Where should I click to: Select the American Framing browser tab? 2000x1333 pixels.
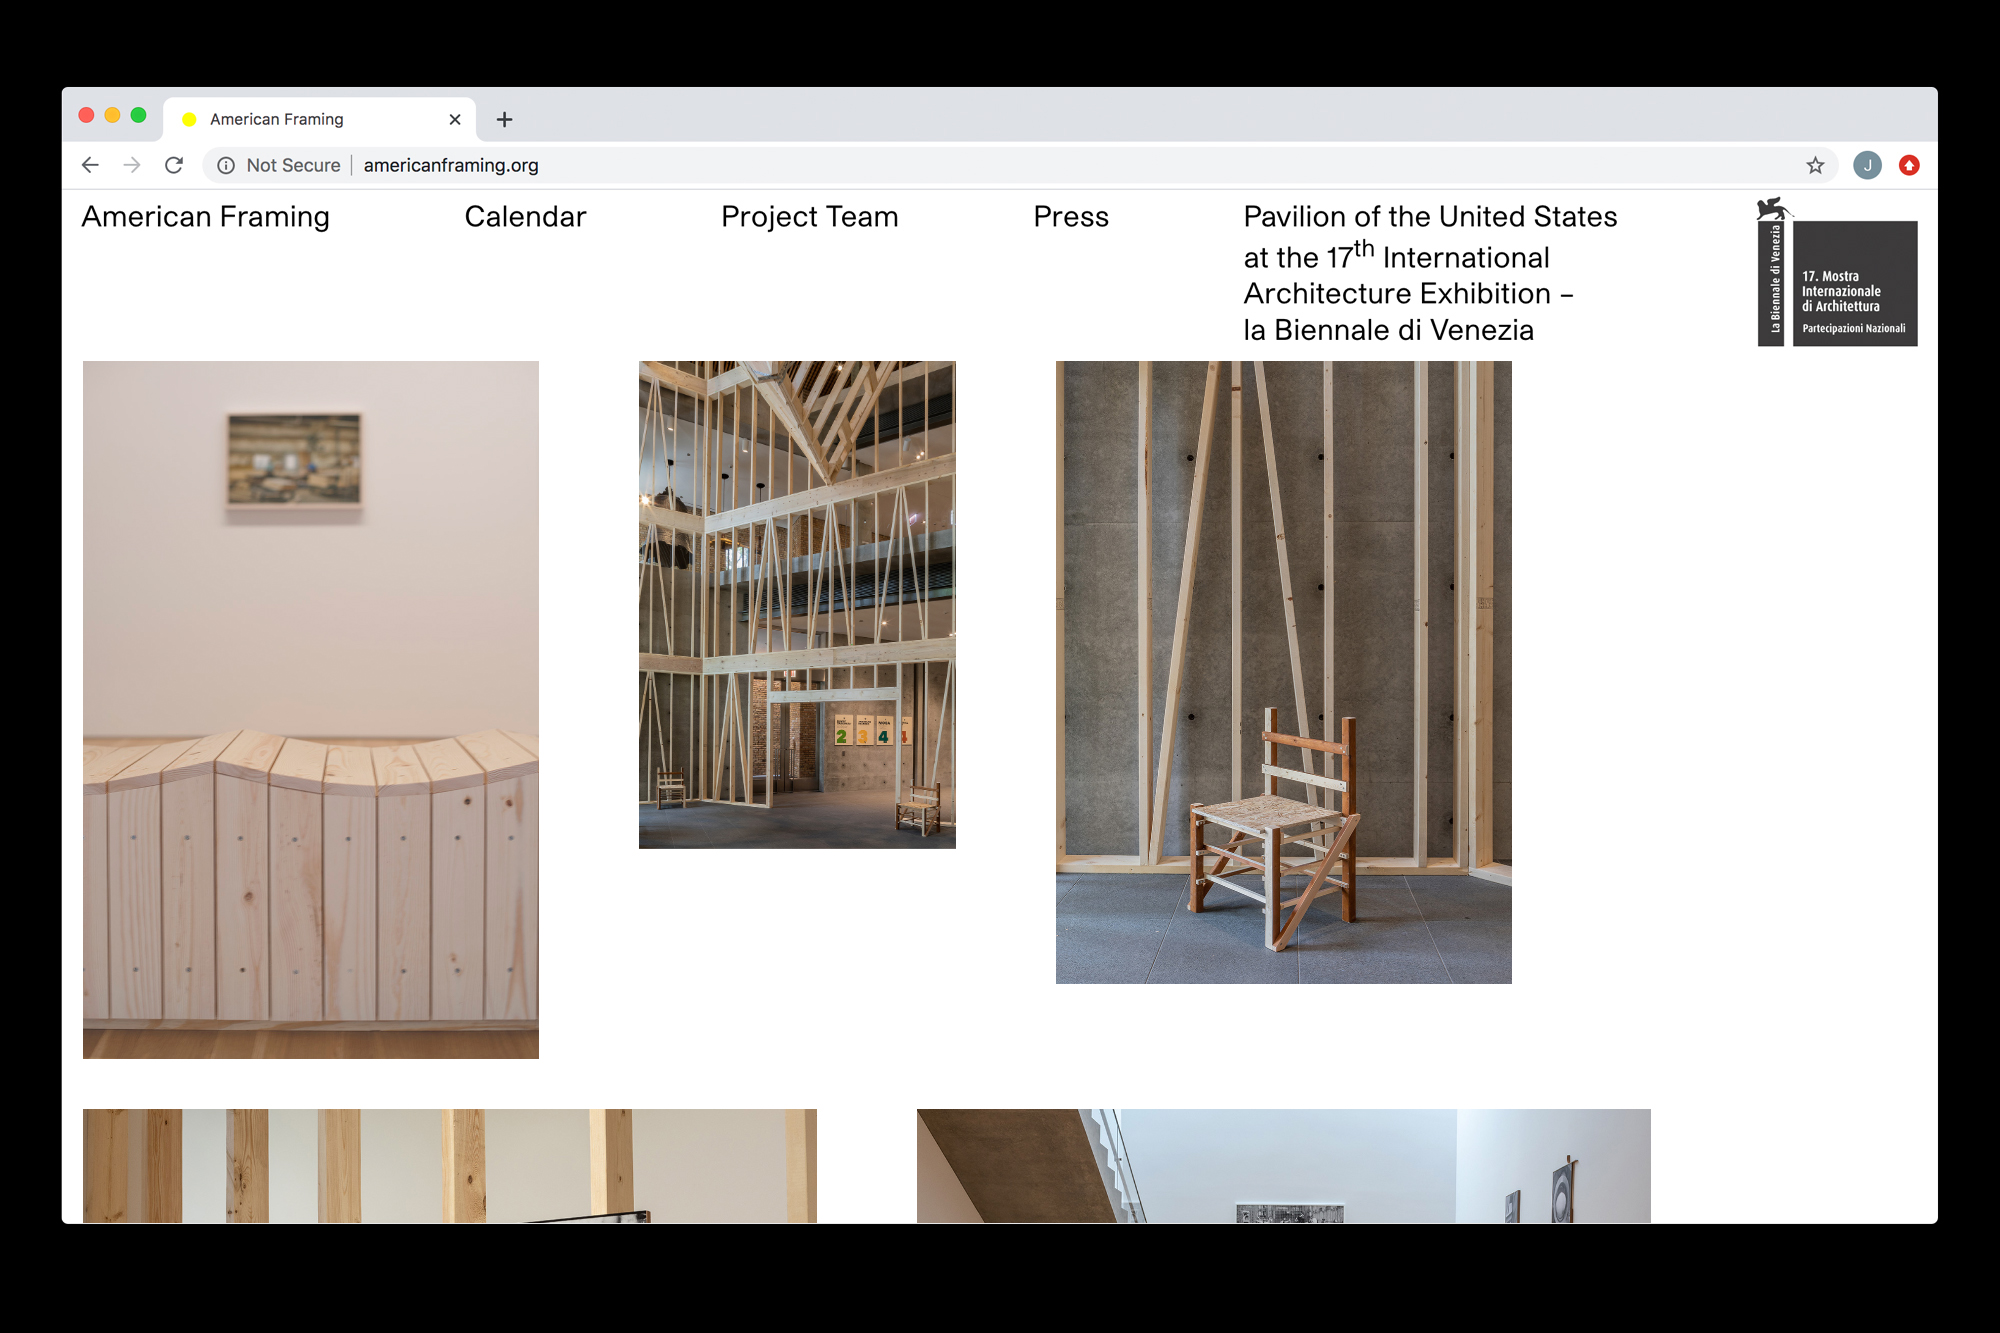point(300,119)
